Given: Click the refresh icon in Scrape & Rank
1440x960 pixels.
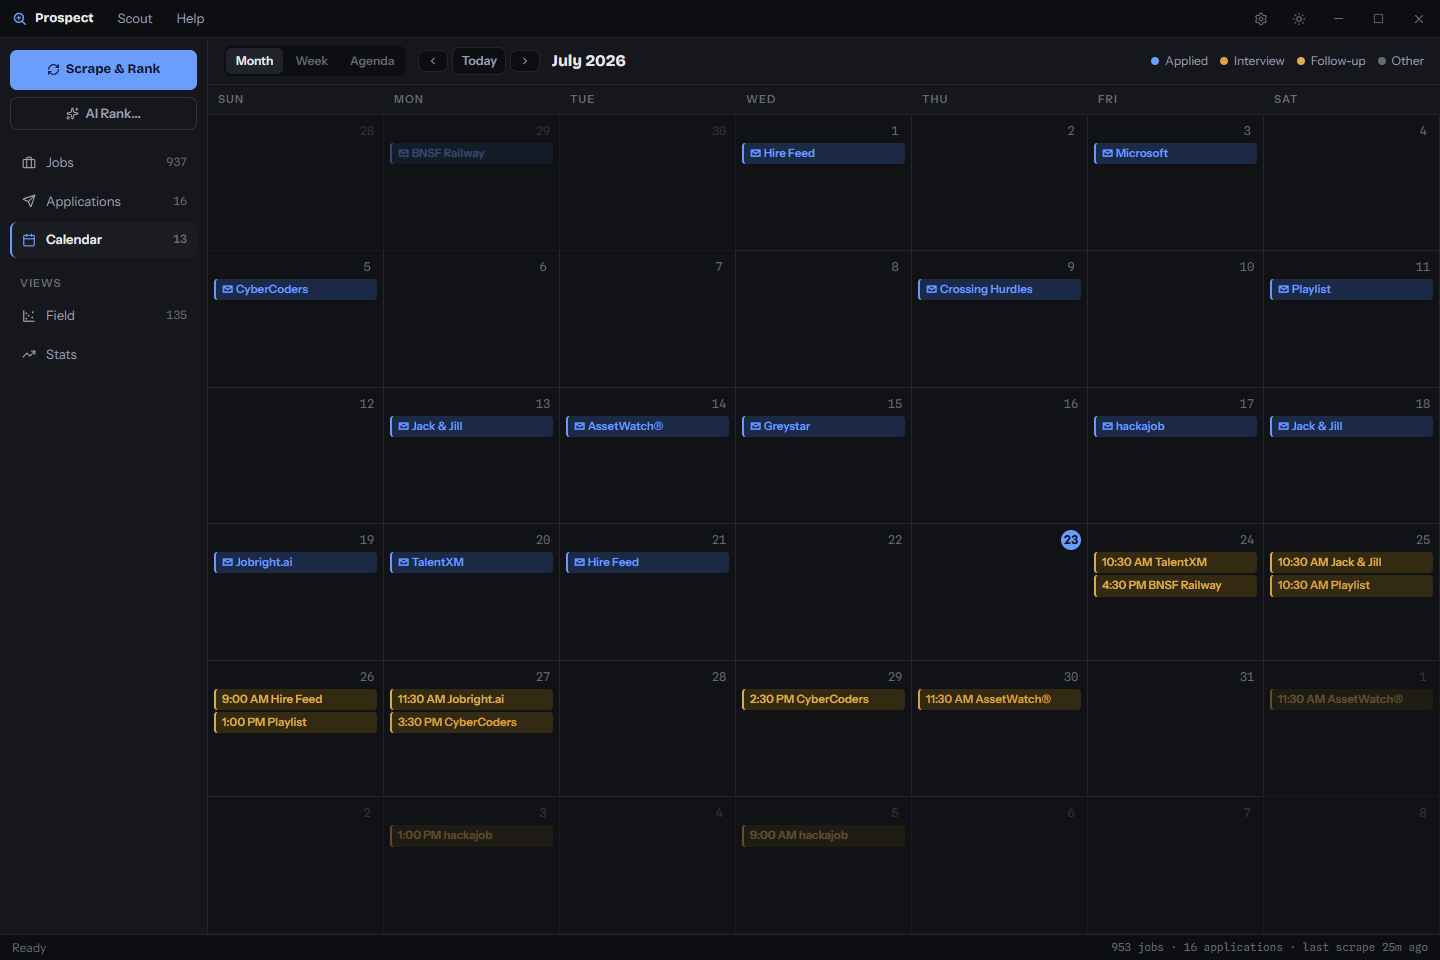Looking at the screenshot, I should 54,70.
